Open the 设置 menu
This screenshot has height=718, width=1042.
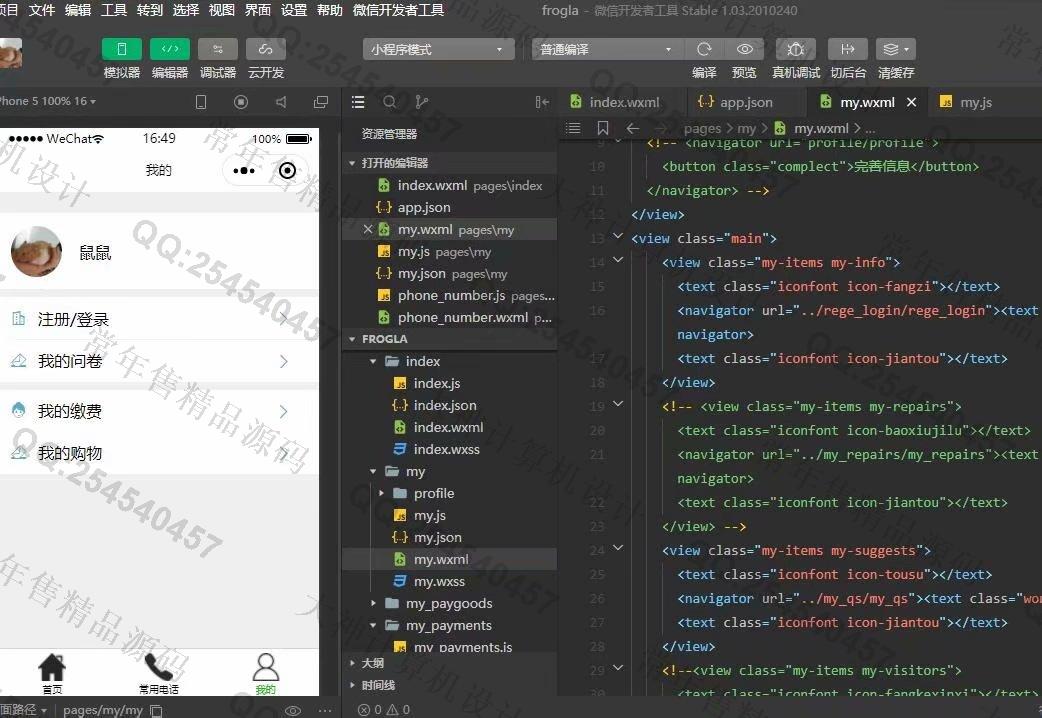point(294,10)
